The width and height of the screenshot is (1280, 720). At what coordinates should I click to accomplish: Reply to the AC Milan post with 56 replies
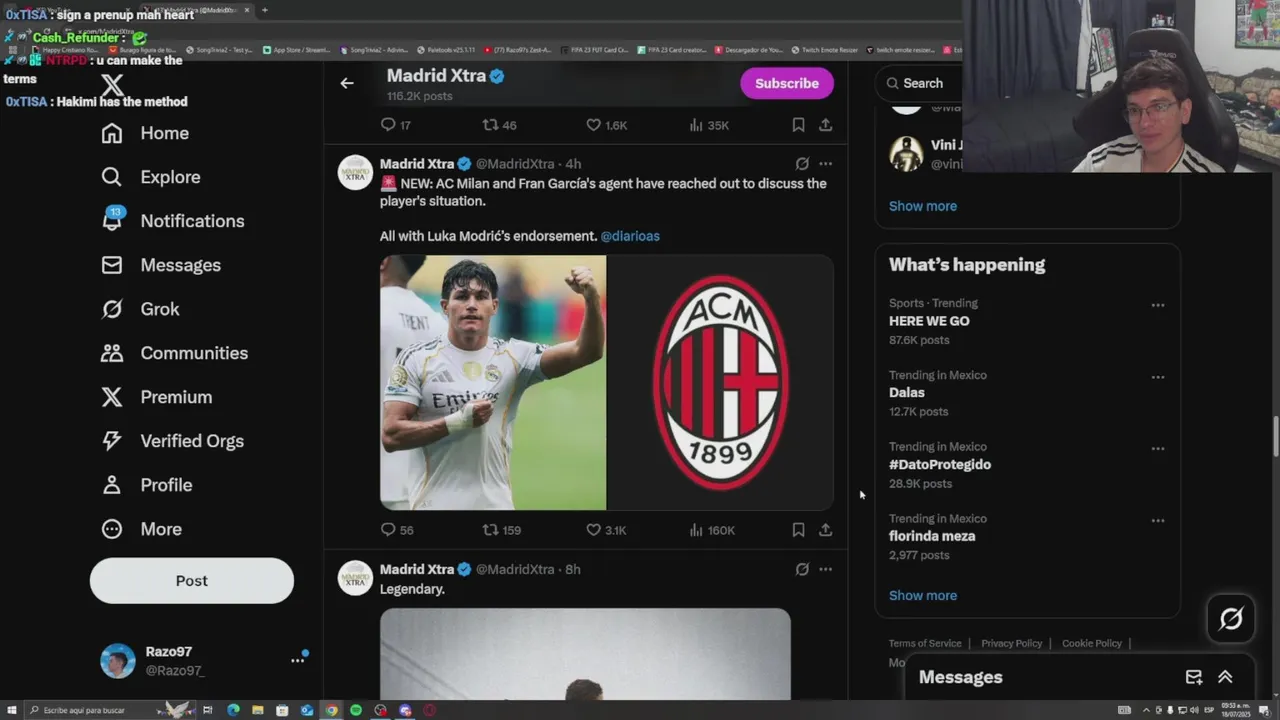pyautogui.click(x=397, y=530)
